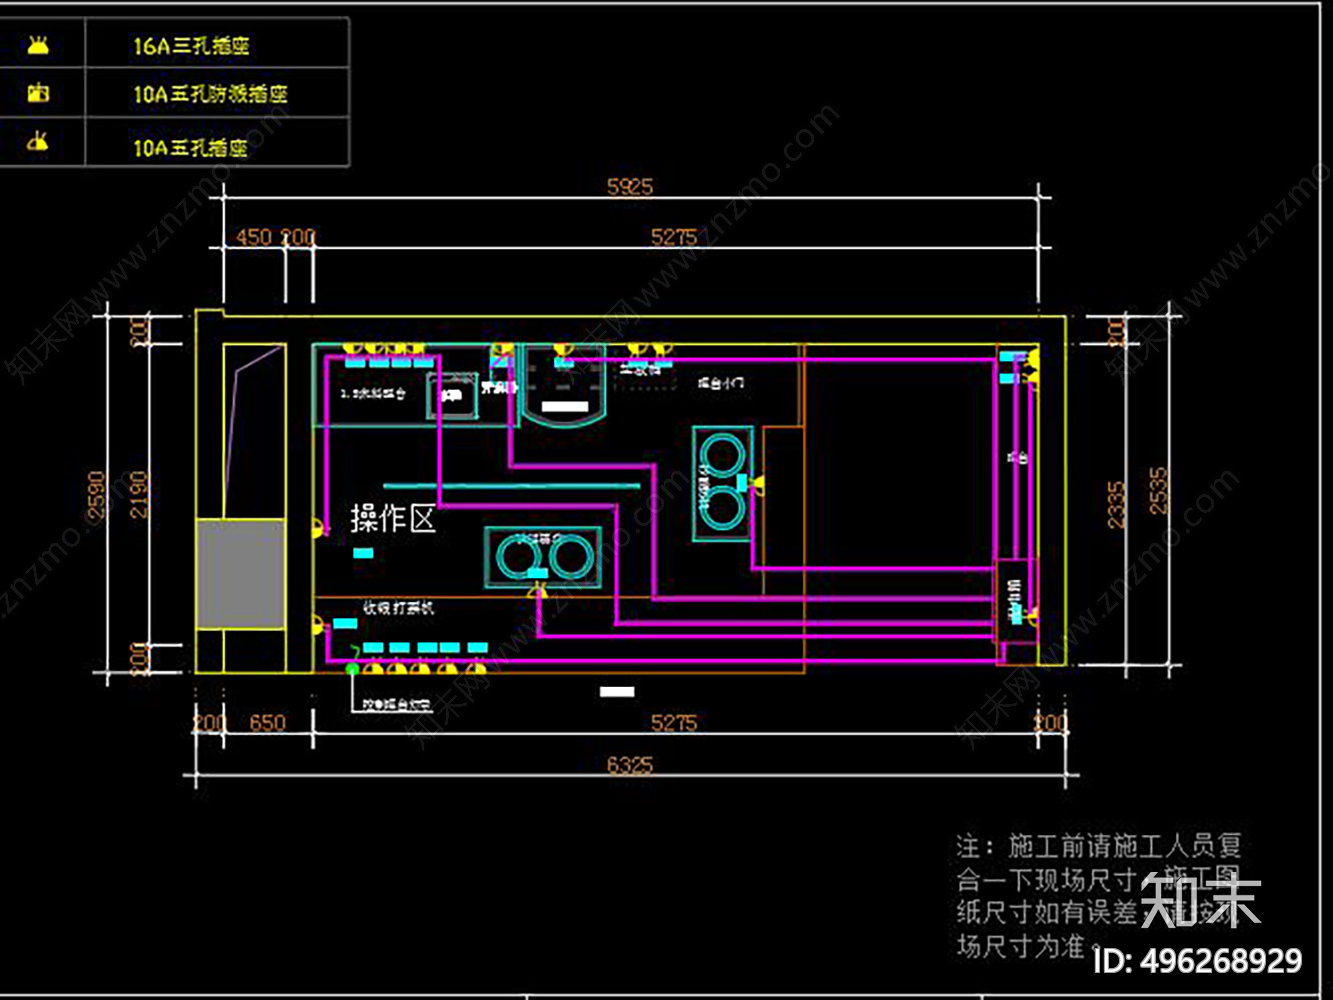This screenshot has width=1333, height=1000.
Task: Click the legend text 16A三孔插座
Action: (191, 46)
